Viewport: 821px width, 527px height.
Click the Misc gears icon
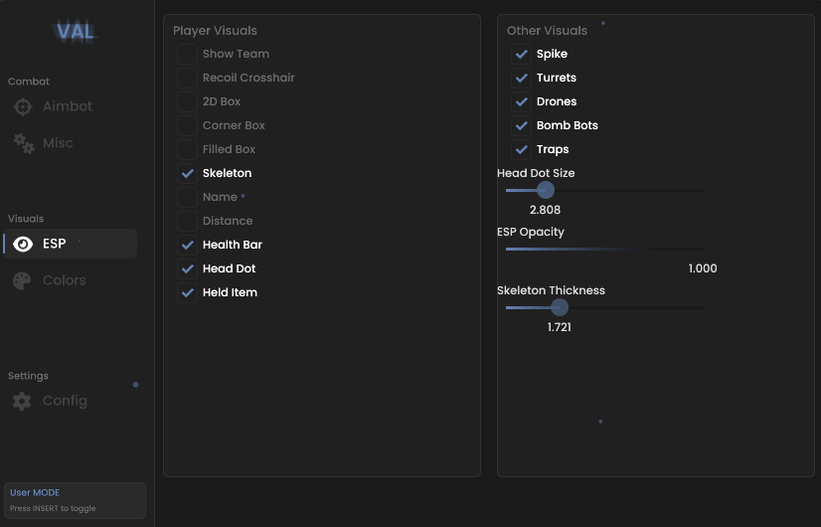(24, 143)
